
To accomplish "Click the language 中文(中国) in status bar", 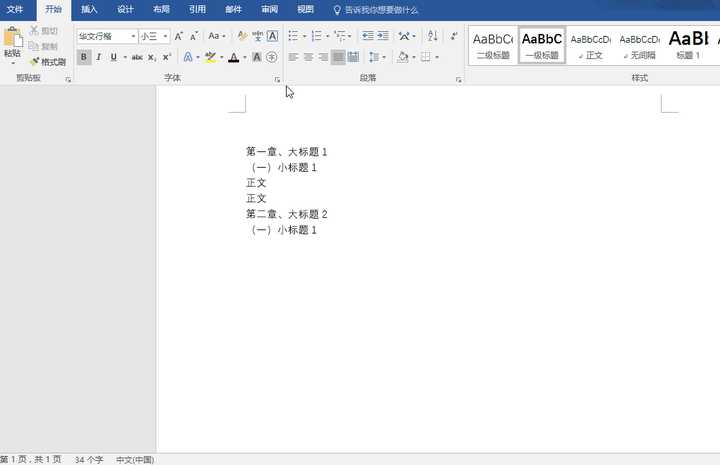I will (135, 459).
